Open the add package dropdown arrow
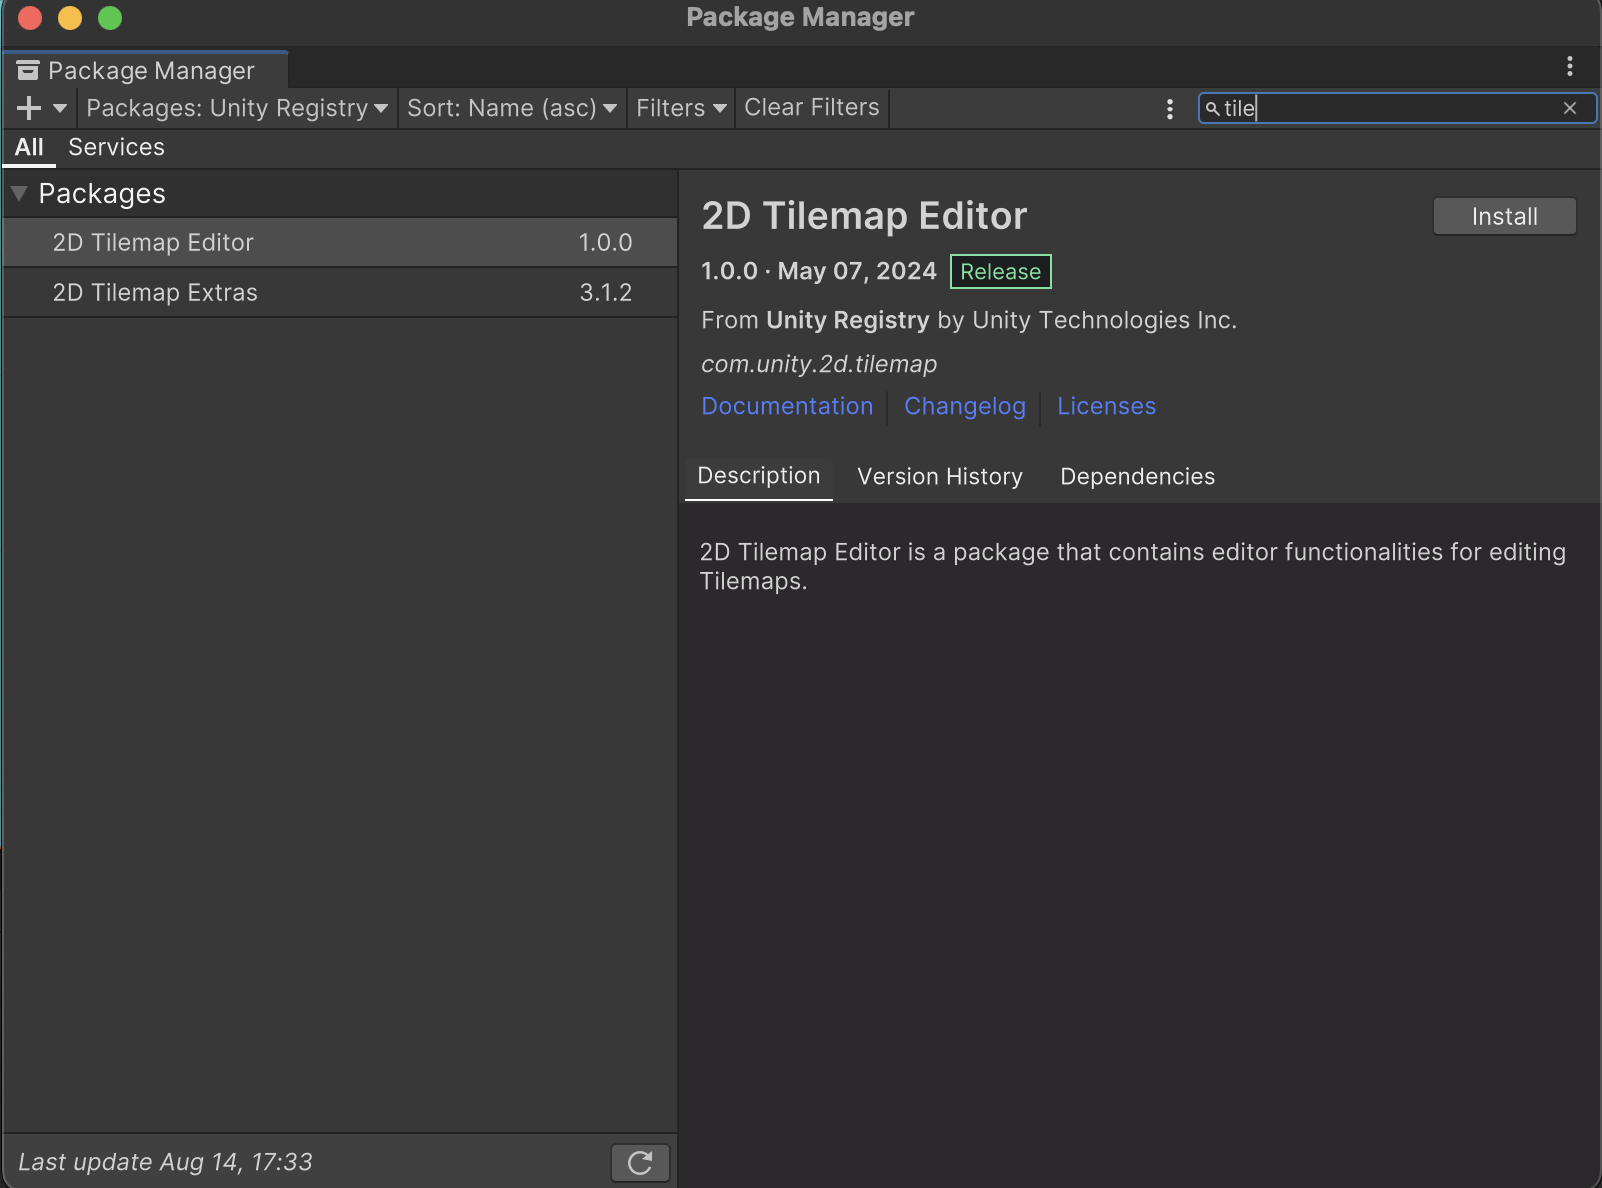The image size is (1602, 1188). 60,108
